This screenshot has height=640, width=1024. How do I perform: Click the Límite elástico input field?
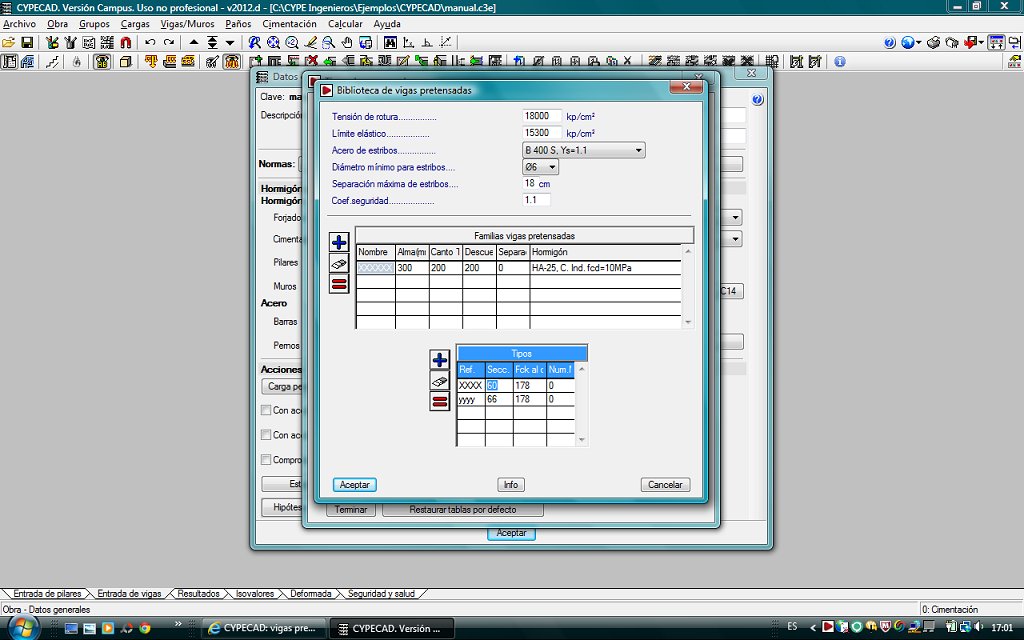coord(541,133)
